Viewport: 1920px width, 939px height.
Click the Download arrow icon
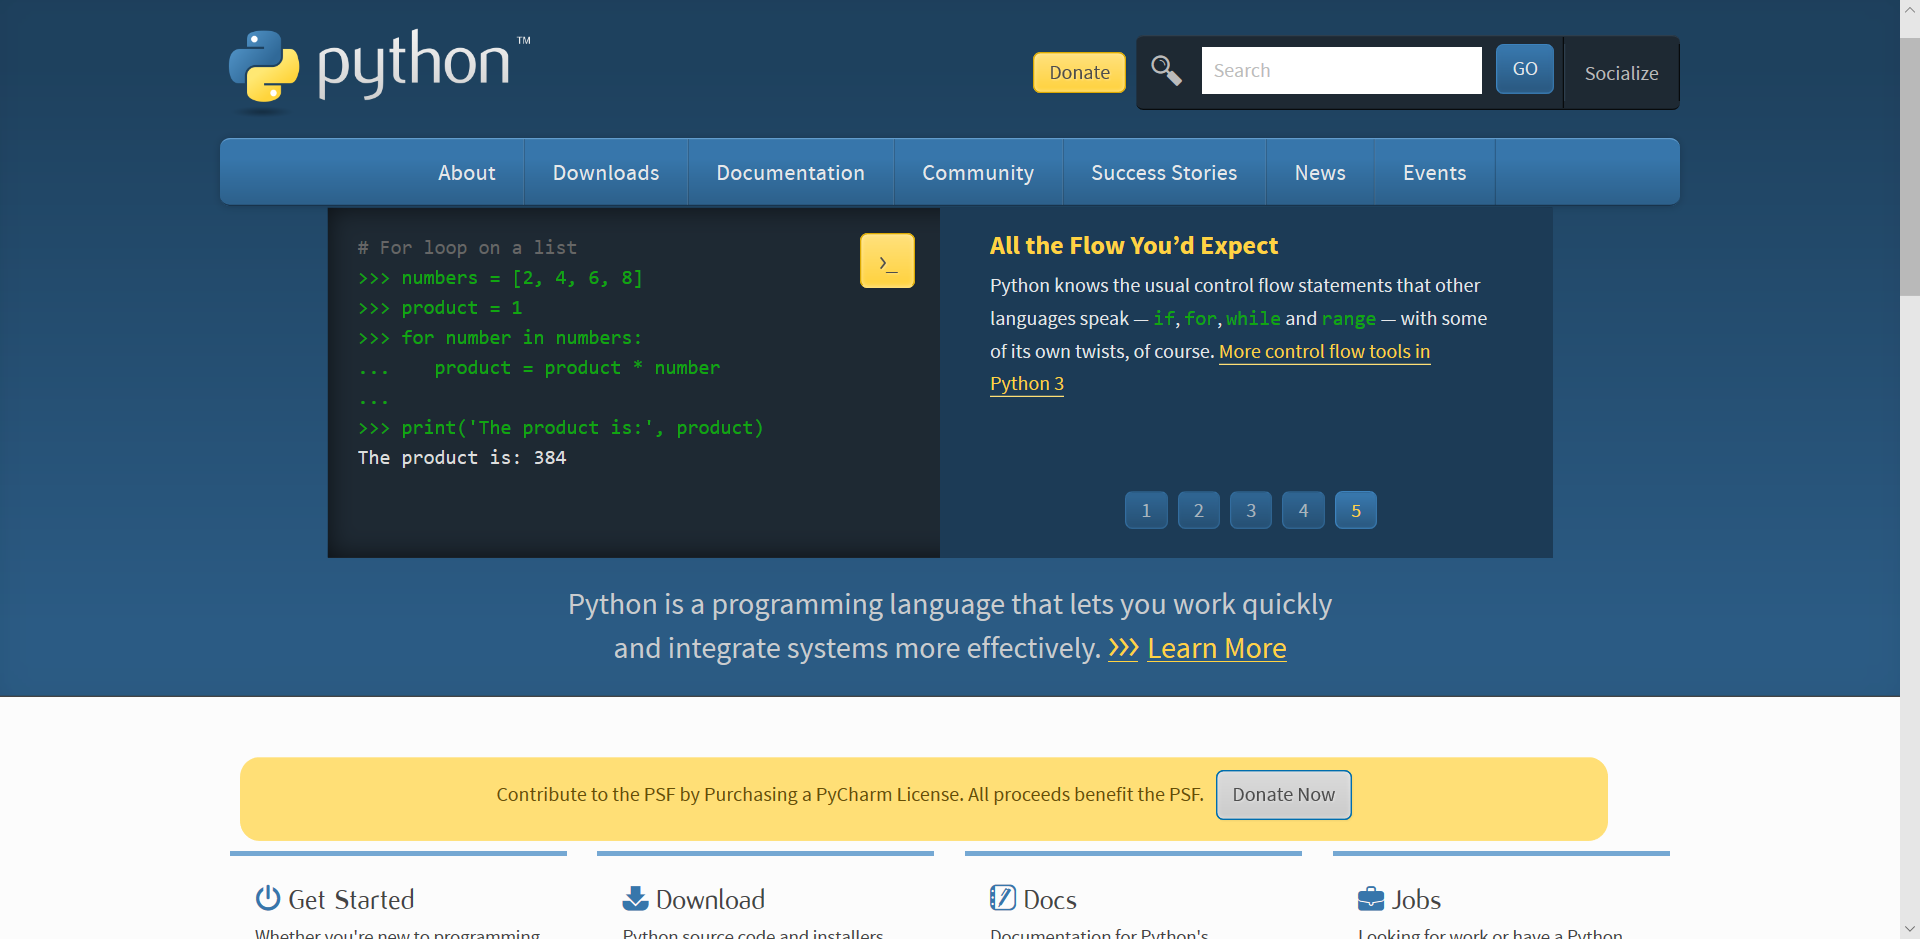tap(635, 898)
